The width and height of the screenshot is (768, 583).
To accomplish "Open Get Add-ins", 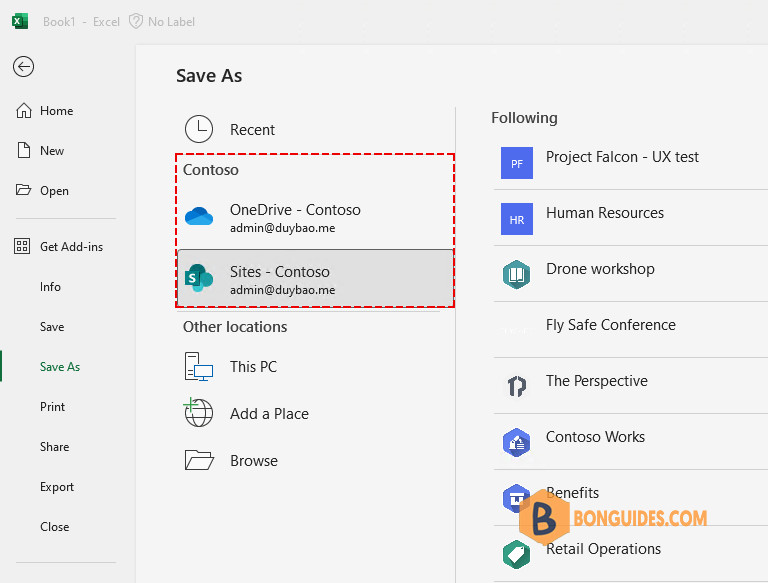I will click(71, 246).
